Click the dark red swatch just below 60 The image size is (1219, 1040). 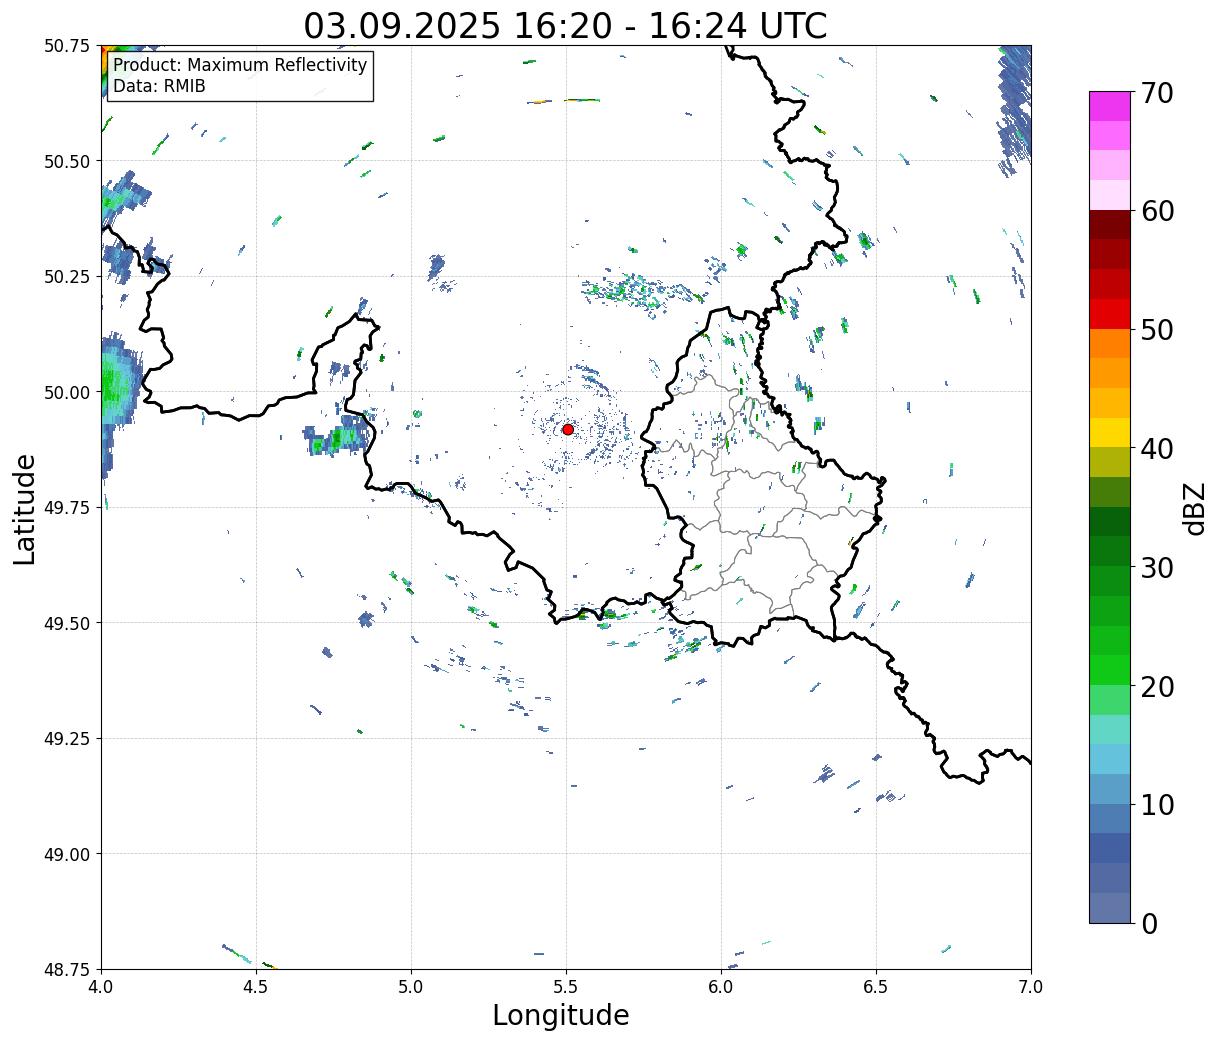pyautogui.click(x=1110, y=225)
